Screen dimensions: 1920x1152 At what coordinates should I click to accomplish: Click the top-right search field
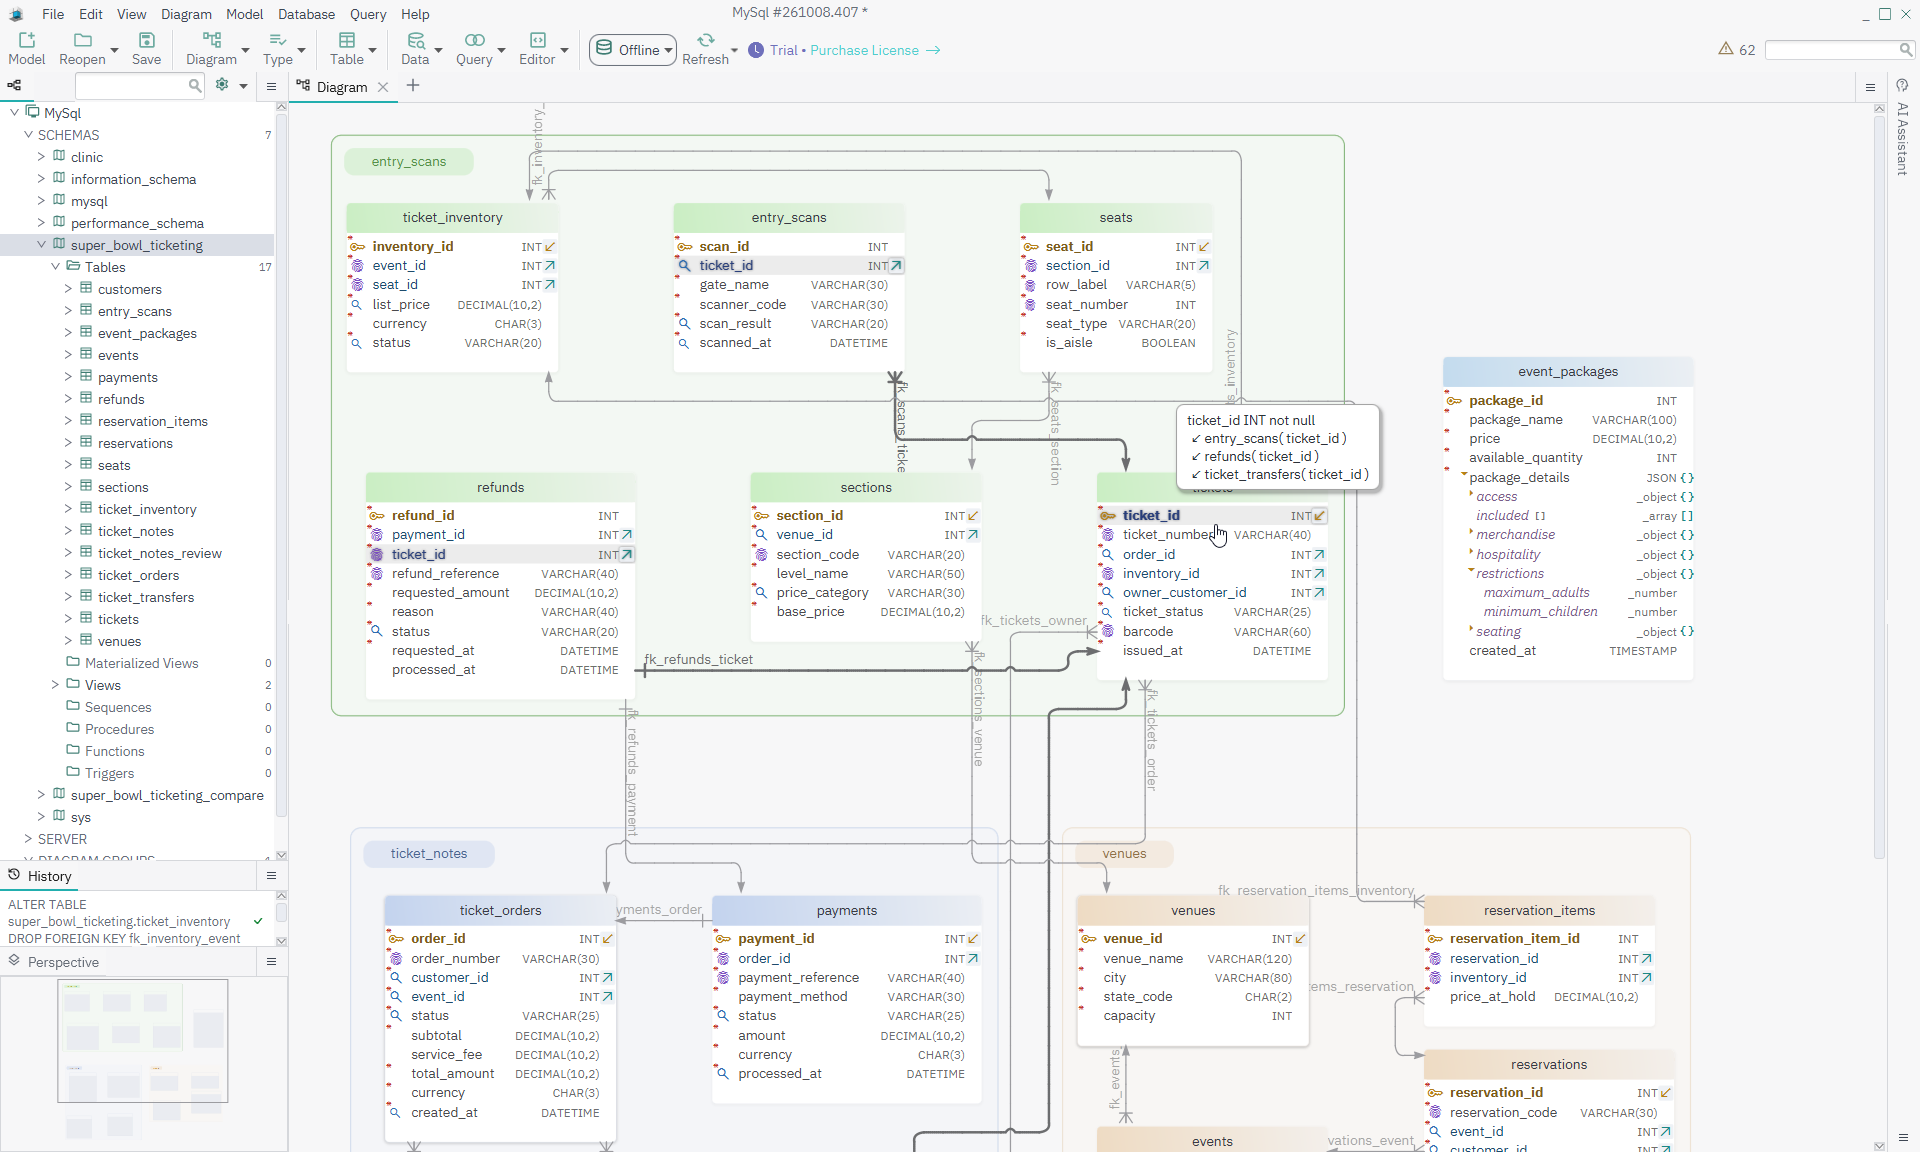click(1838, 49)
